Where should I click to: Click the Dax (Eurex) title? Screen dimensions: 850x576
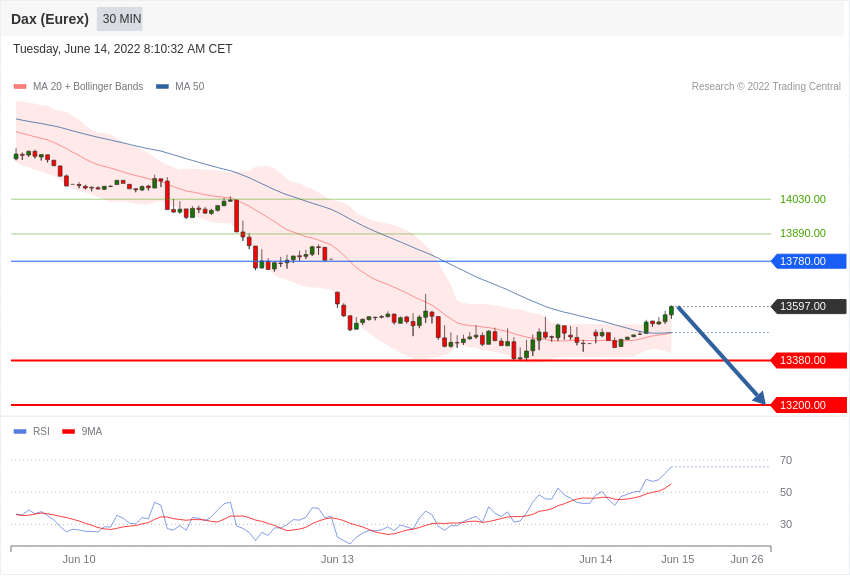pos(50,19)
